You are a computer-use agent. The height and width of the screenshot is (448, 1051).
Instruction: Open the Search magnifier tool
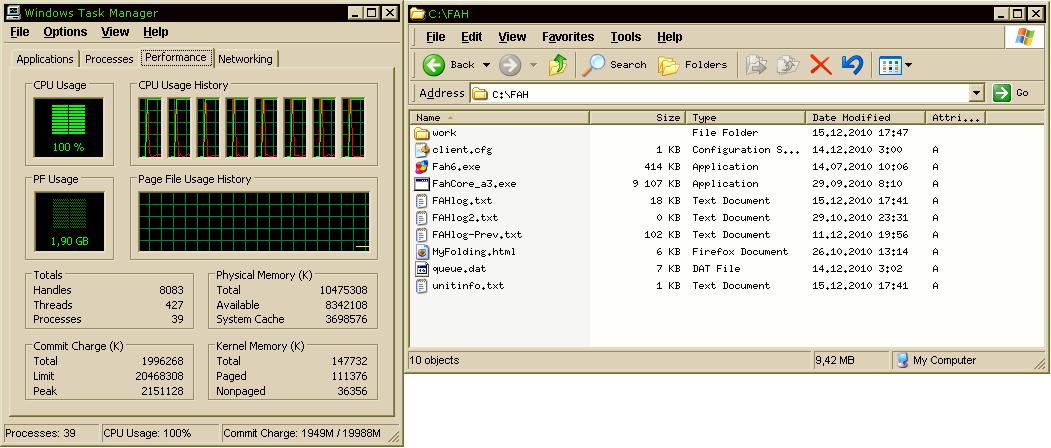tap(593, 65)
